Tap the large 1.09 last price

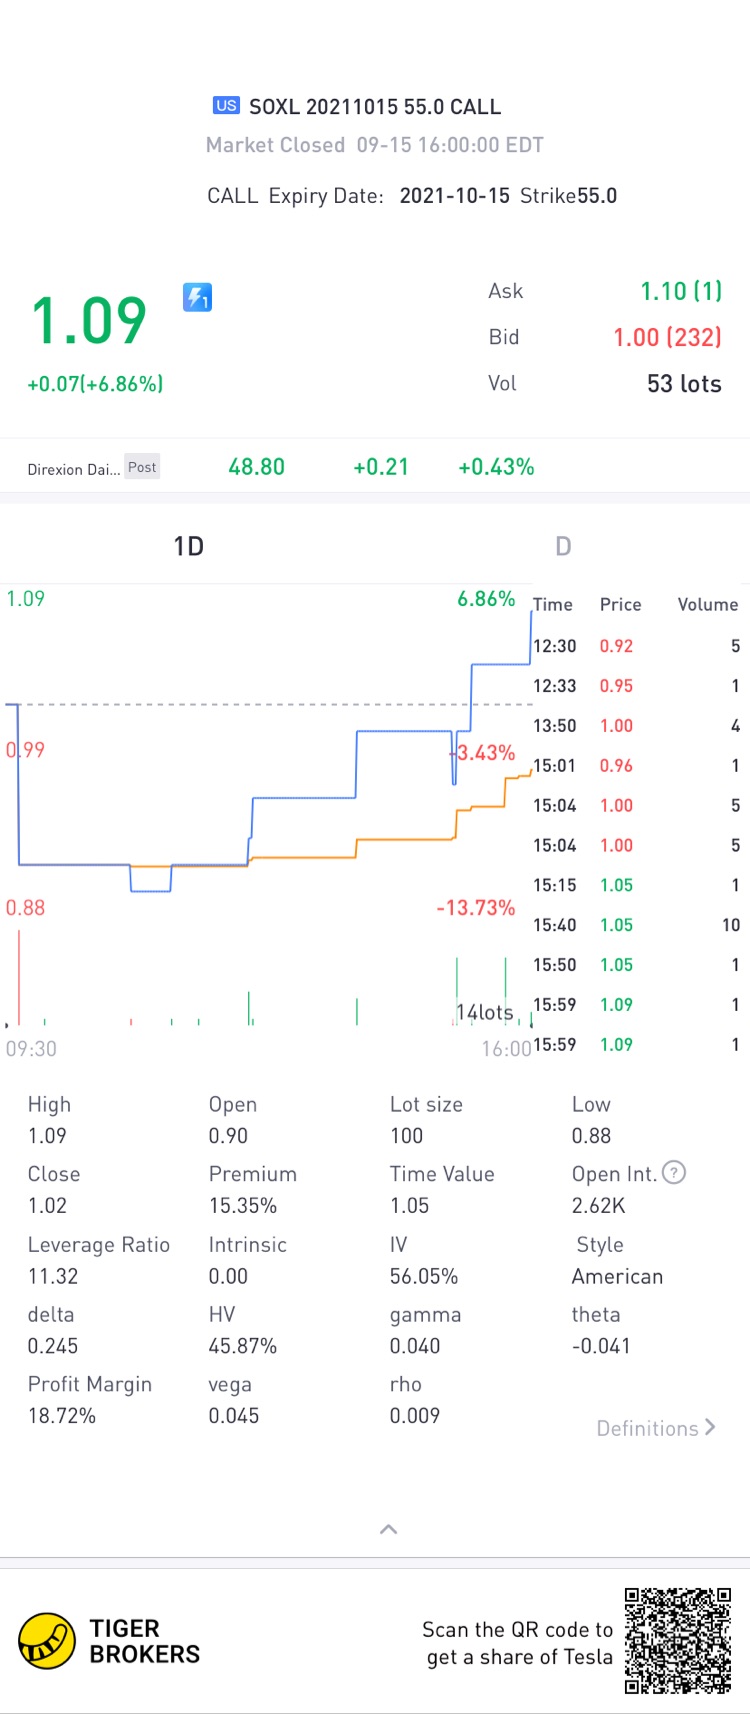[90, 322]
